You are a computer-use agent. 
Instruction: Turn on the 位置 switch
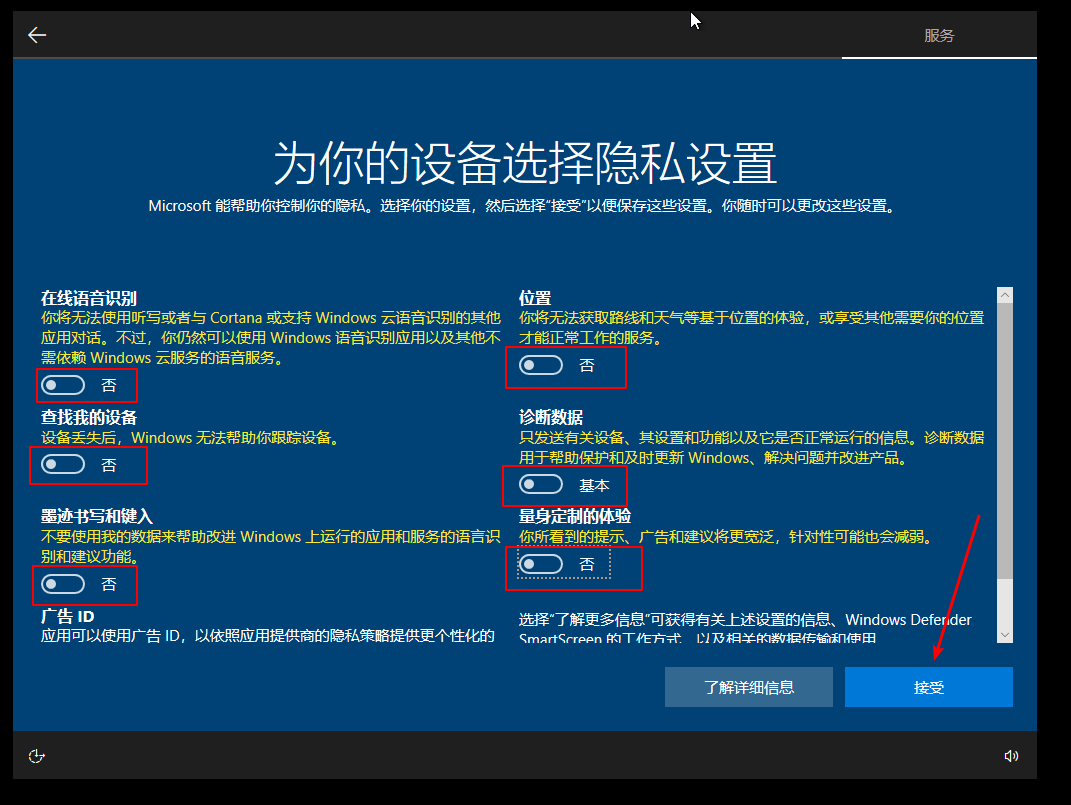point(541,366)
